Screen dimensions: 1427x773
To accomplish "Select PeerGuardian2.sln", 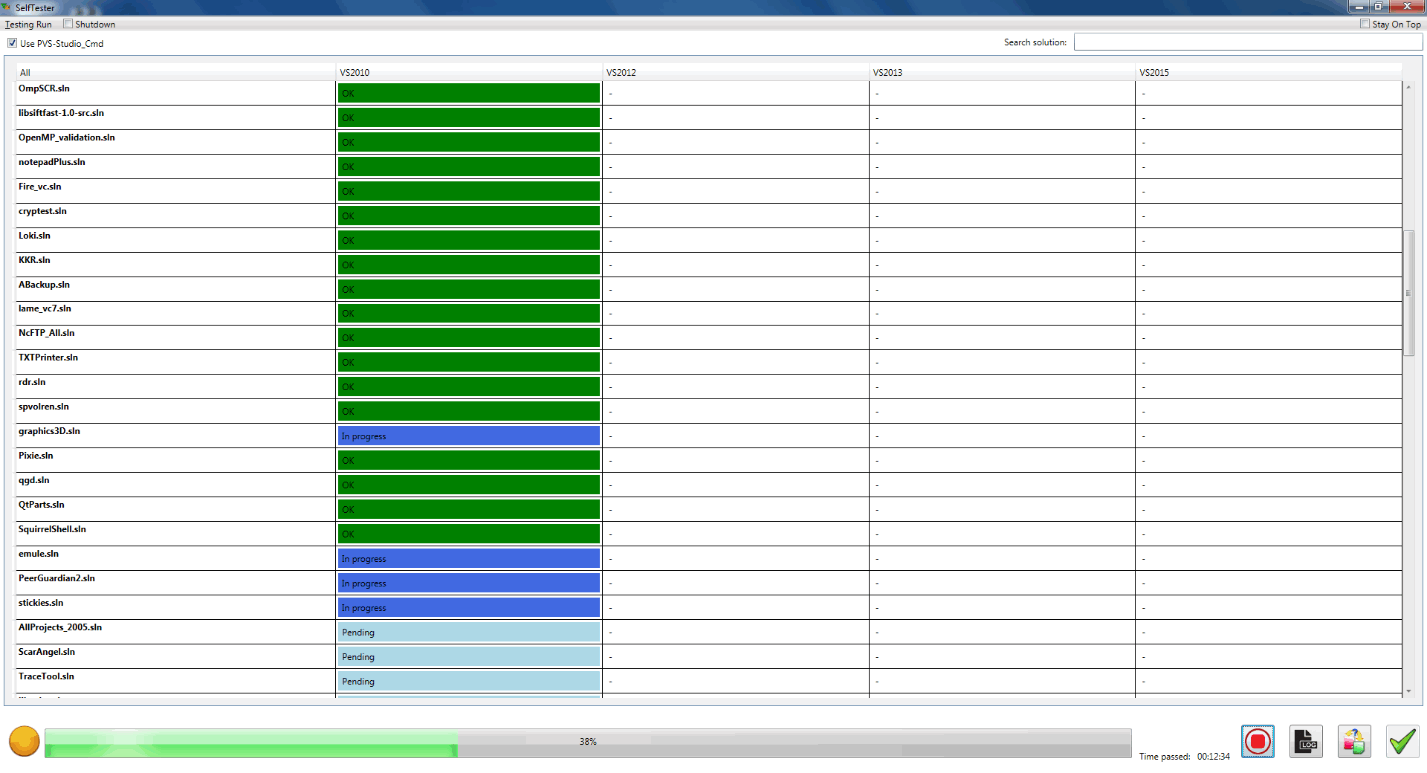I will pos(709,583).
